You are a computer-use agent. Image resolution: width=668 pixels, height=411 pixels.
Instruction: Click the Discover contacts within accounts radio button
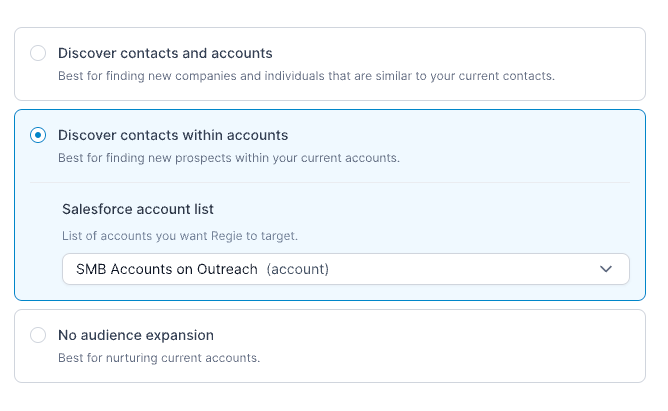38,135
